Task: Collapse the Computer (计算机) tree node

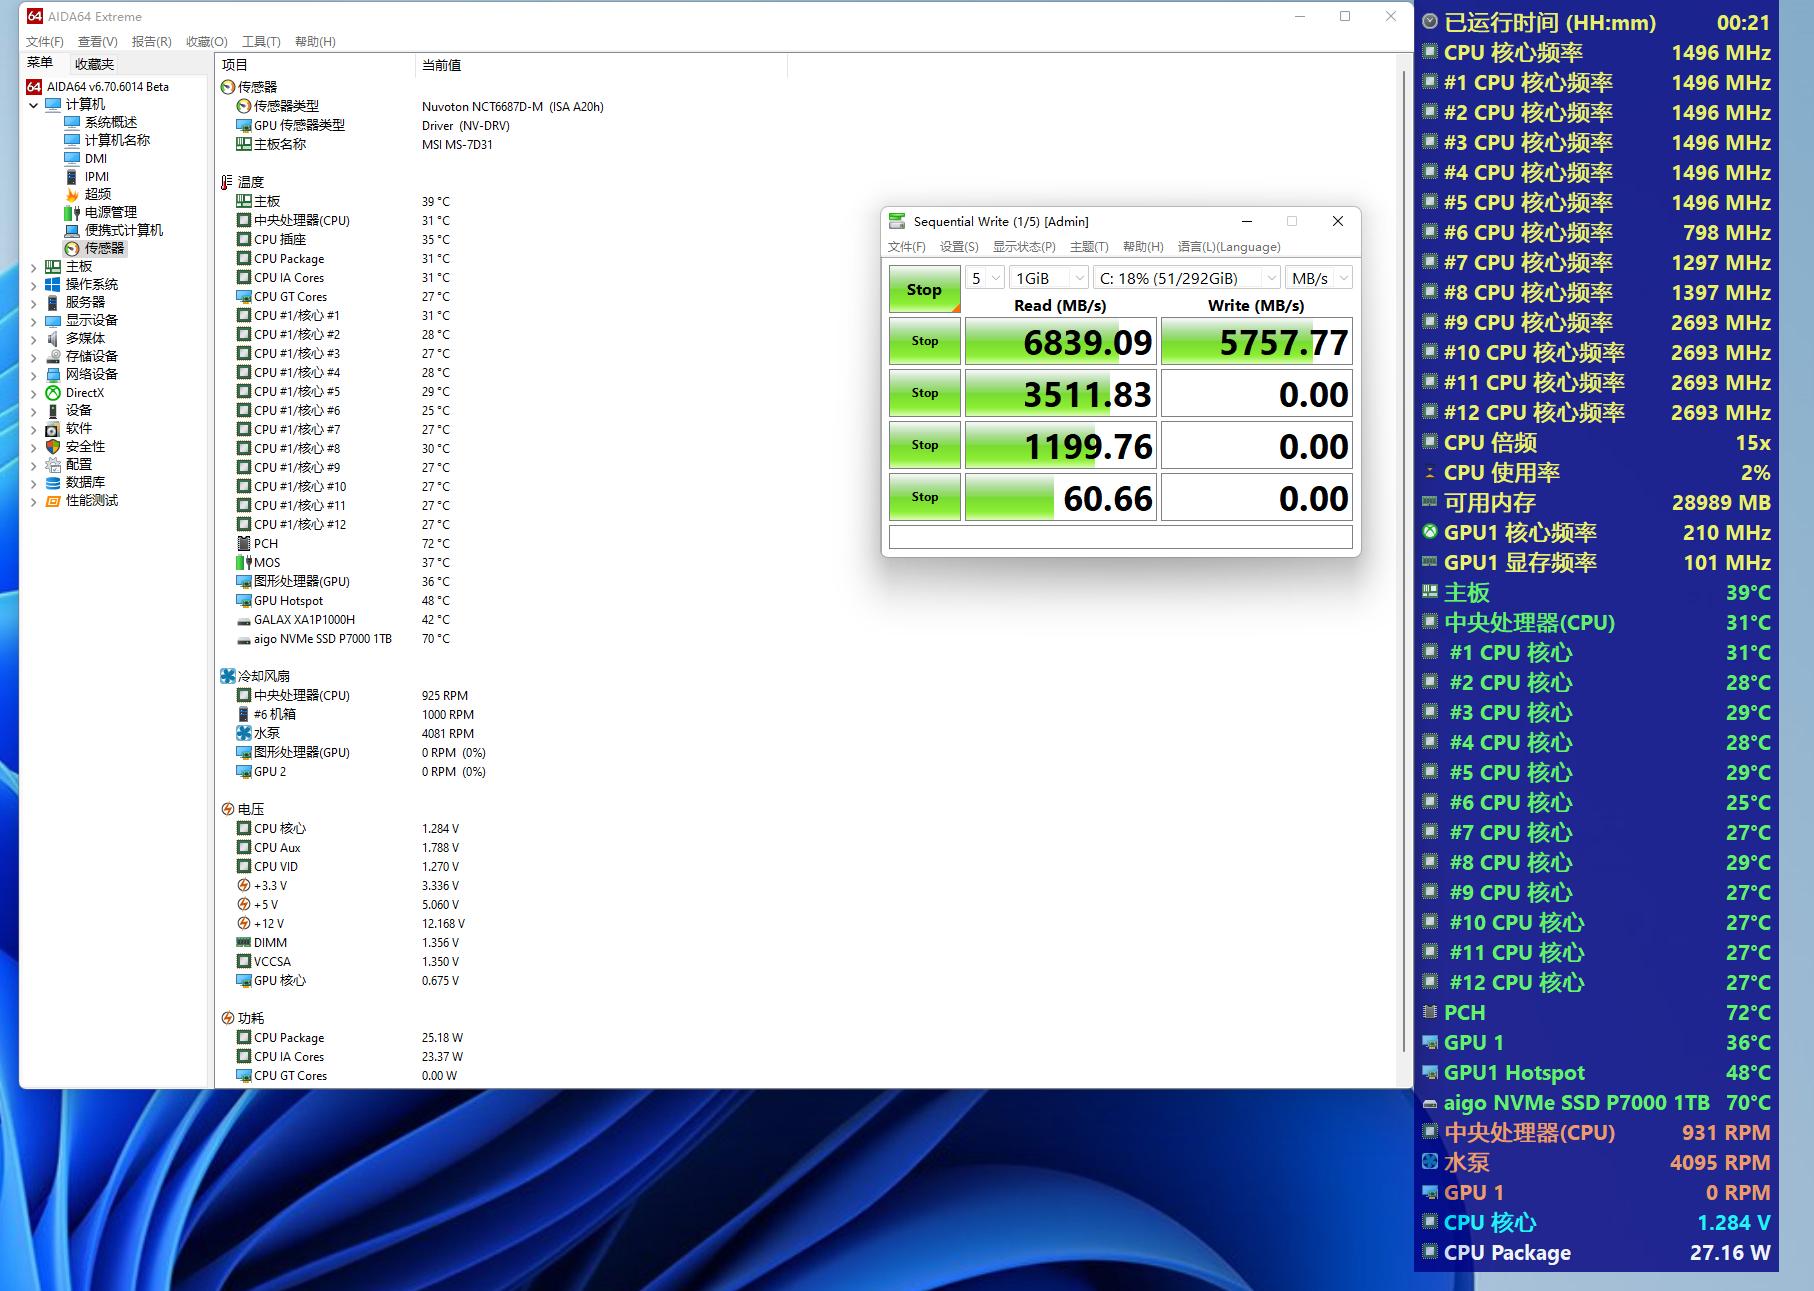Action: [x=34, y=105]
